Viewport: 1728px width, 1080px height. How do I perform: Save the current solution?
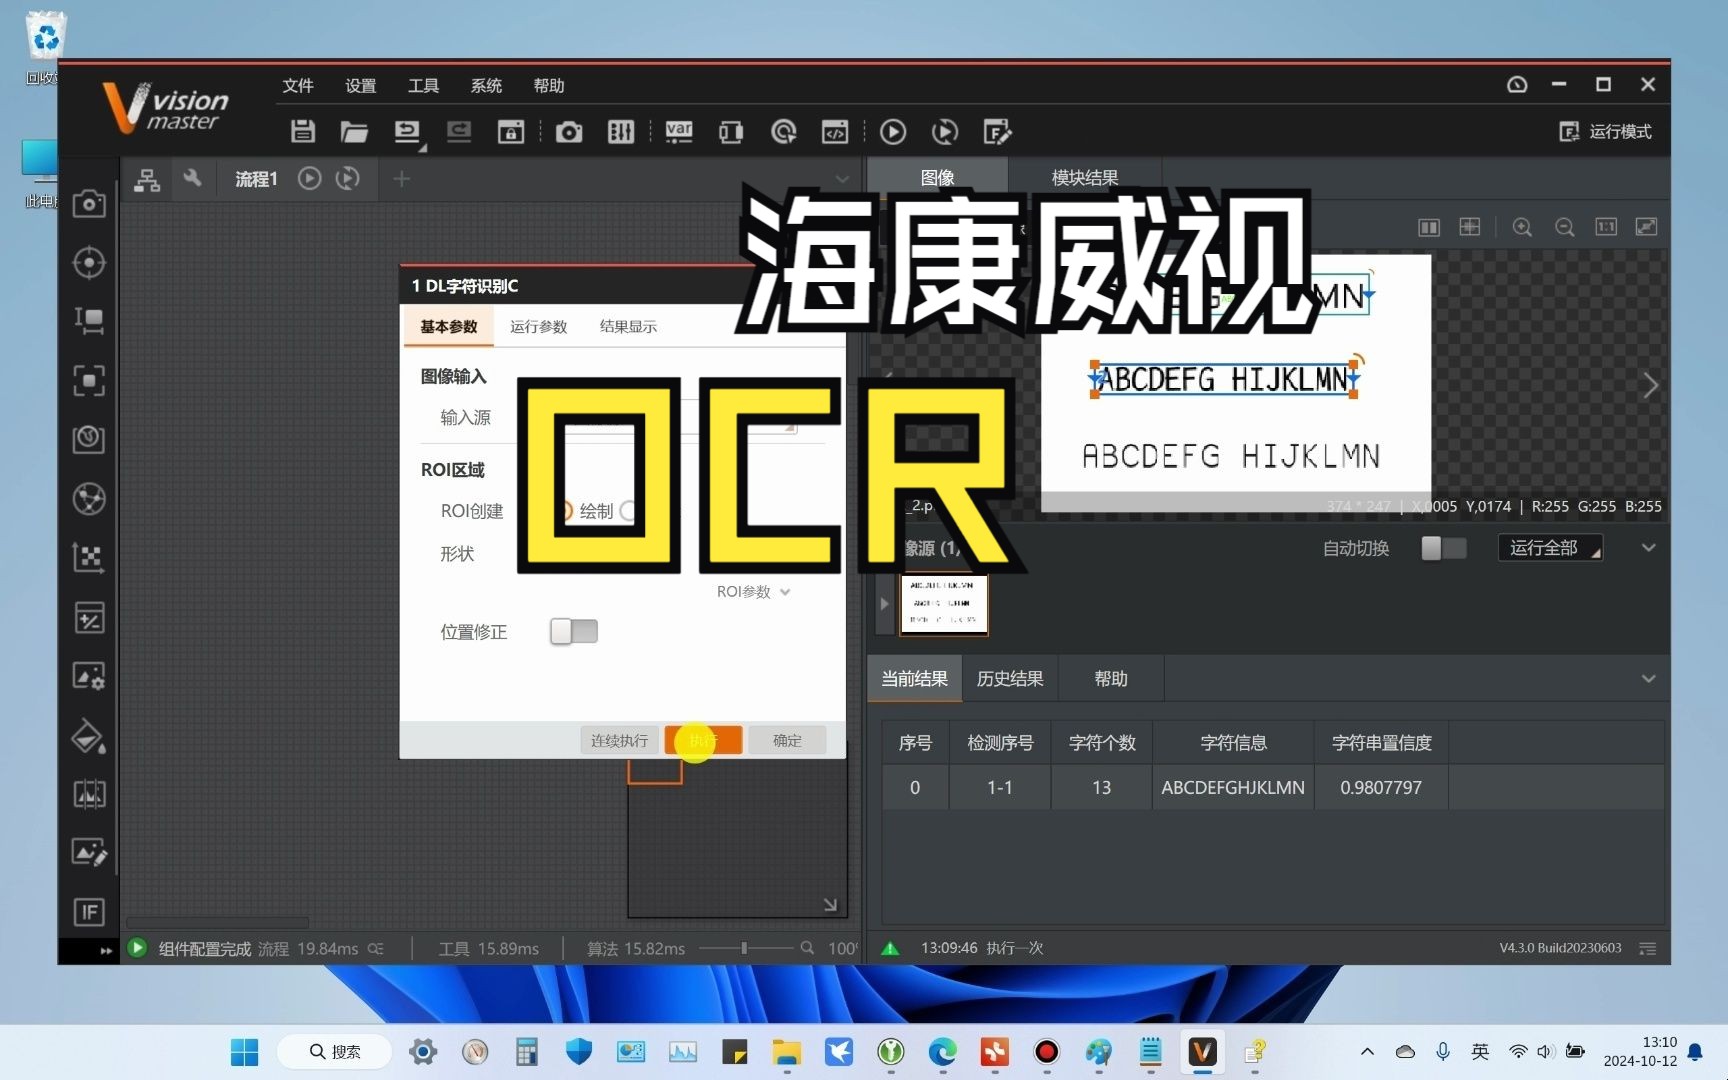303,132
